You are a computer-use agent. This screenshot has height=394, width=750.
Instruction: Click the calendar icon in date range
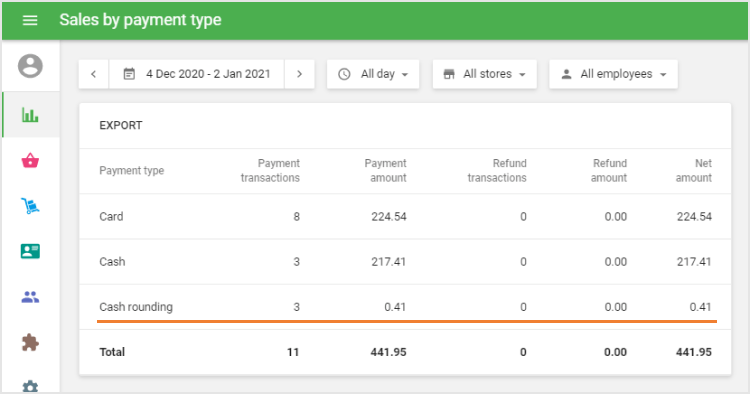coord(129,74)
